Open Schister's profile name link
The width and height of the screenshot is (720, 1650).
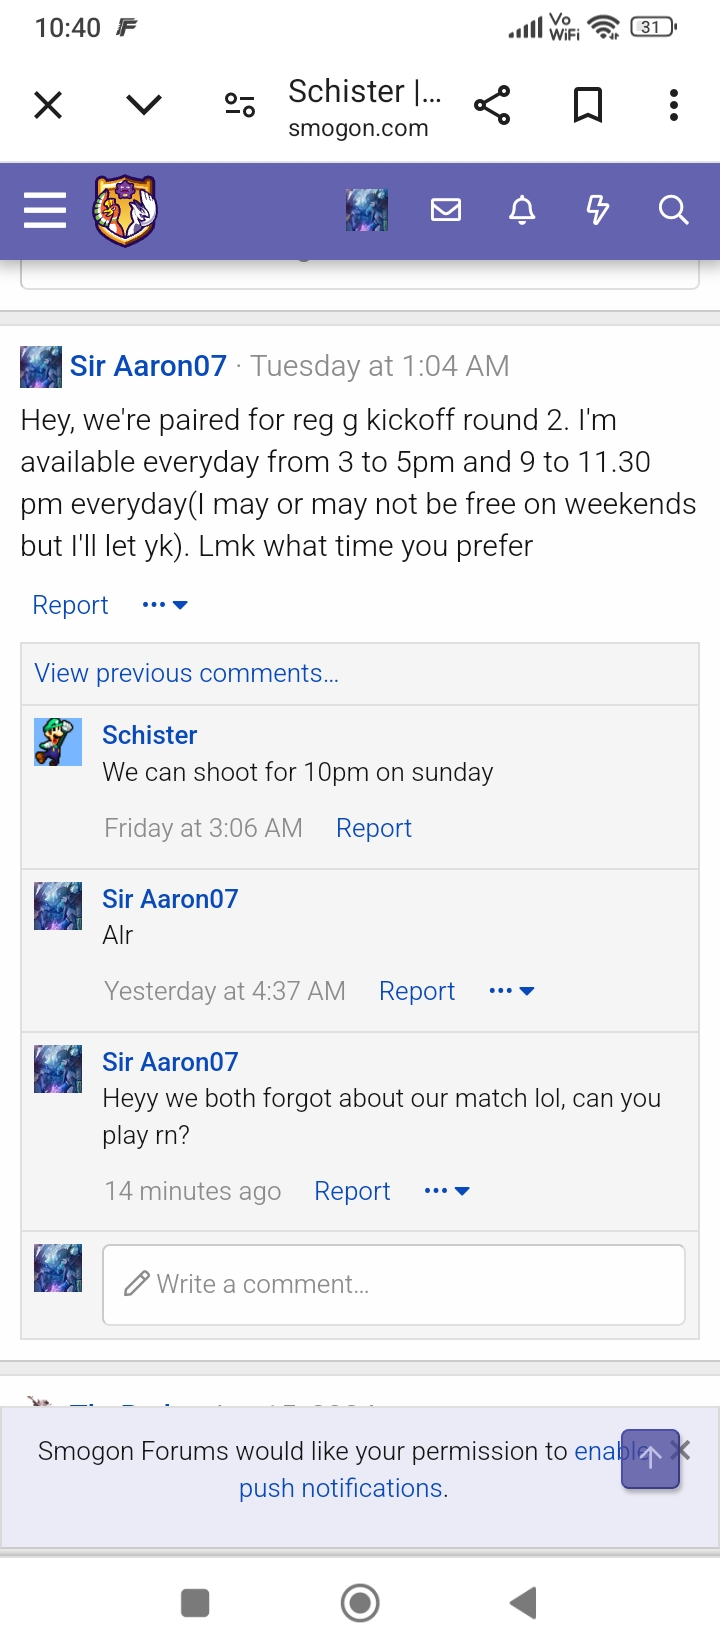[x=150, y=735]
